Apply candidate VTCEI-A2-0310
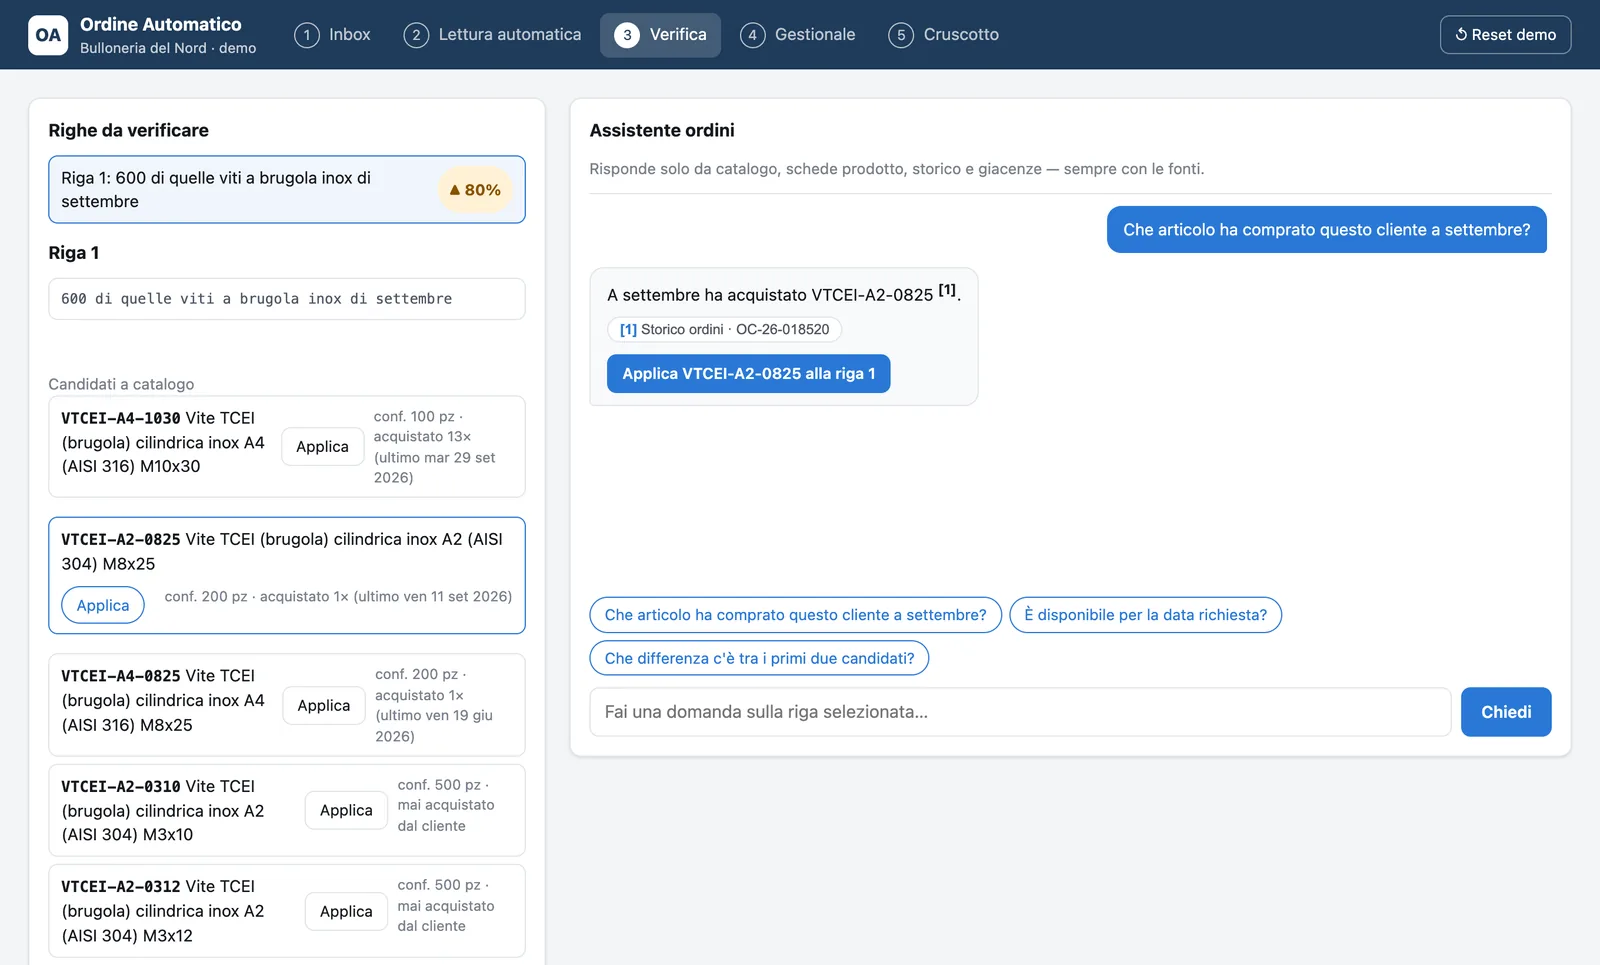The height and width of the screenshot is (965, 1600). click(346, 811)
